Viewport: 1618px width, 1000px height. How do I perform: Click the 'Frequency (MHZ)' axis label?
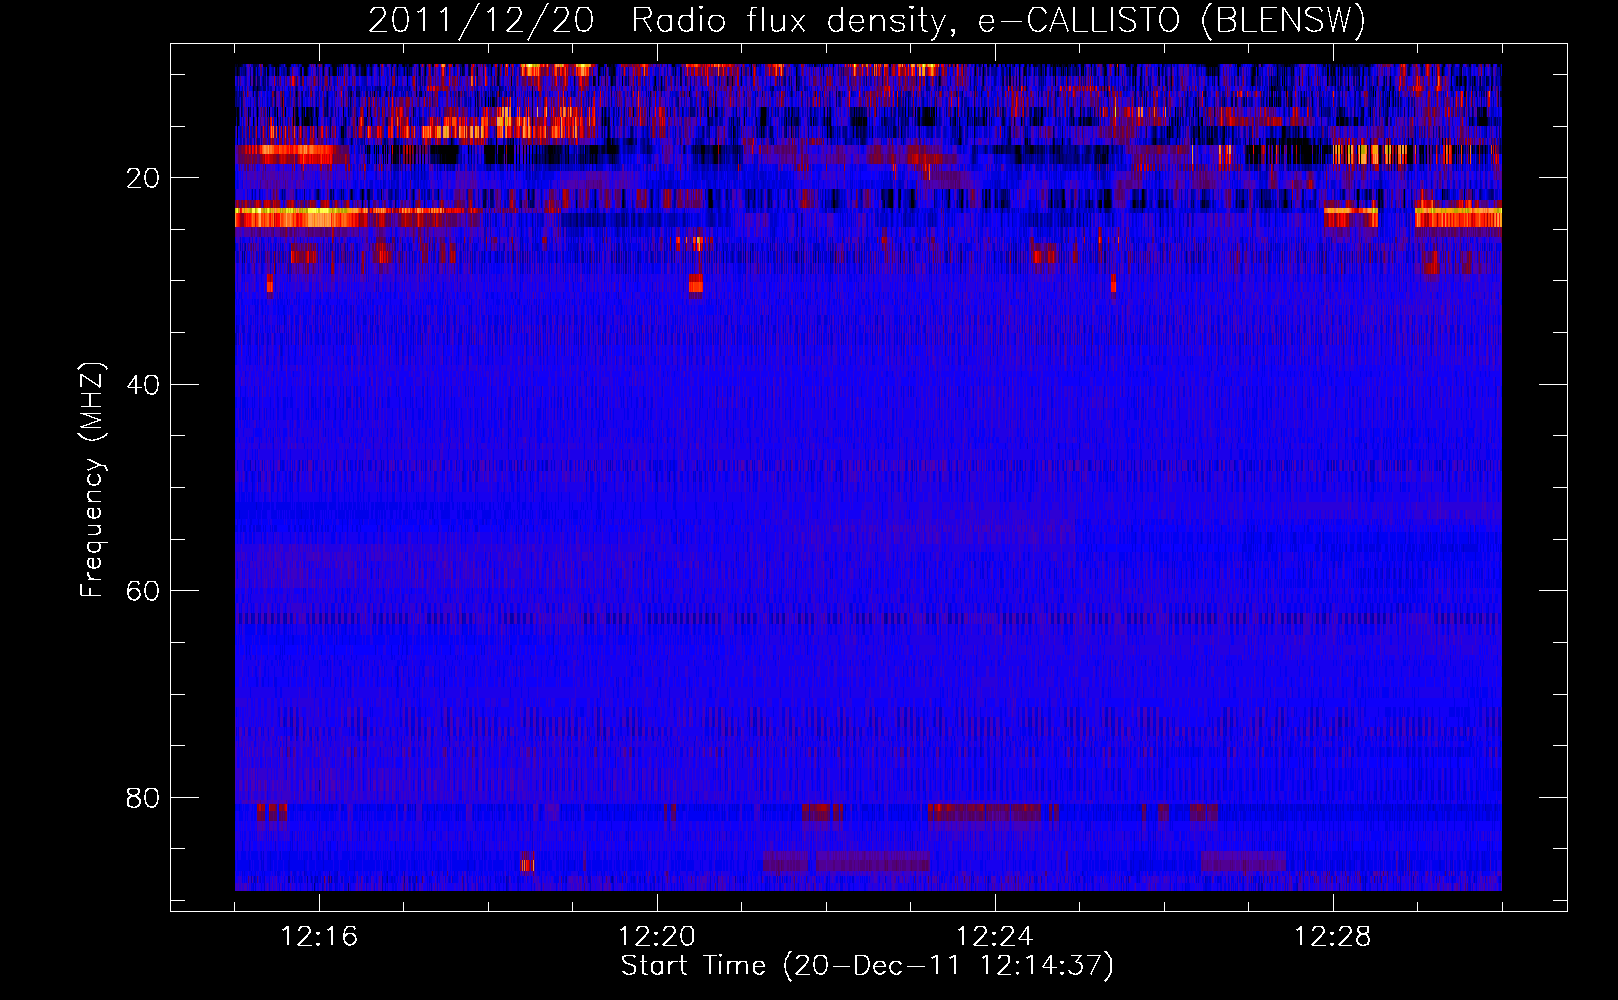click(x=92, y=480)
